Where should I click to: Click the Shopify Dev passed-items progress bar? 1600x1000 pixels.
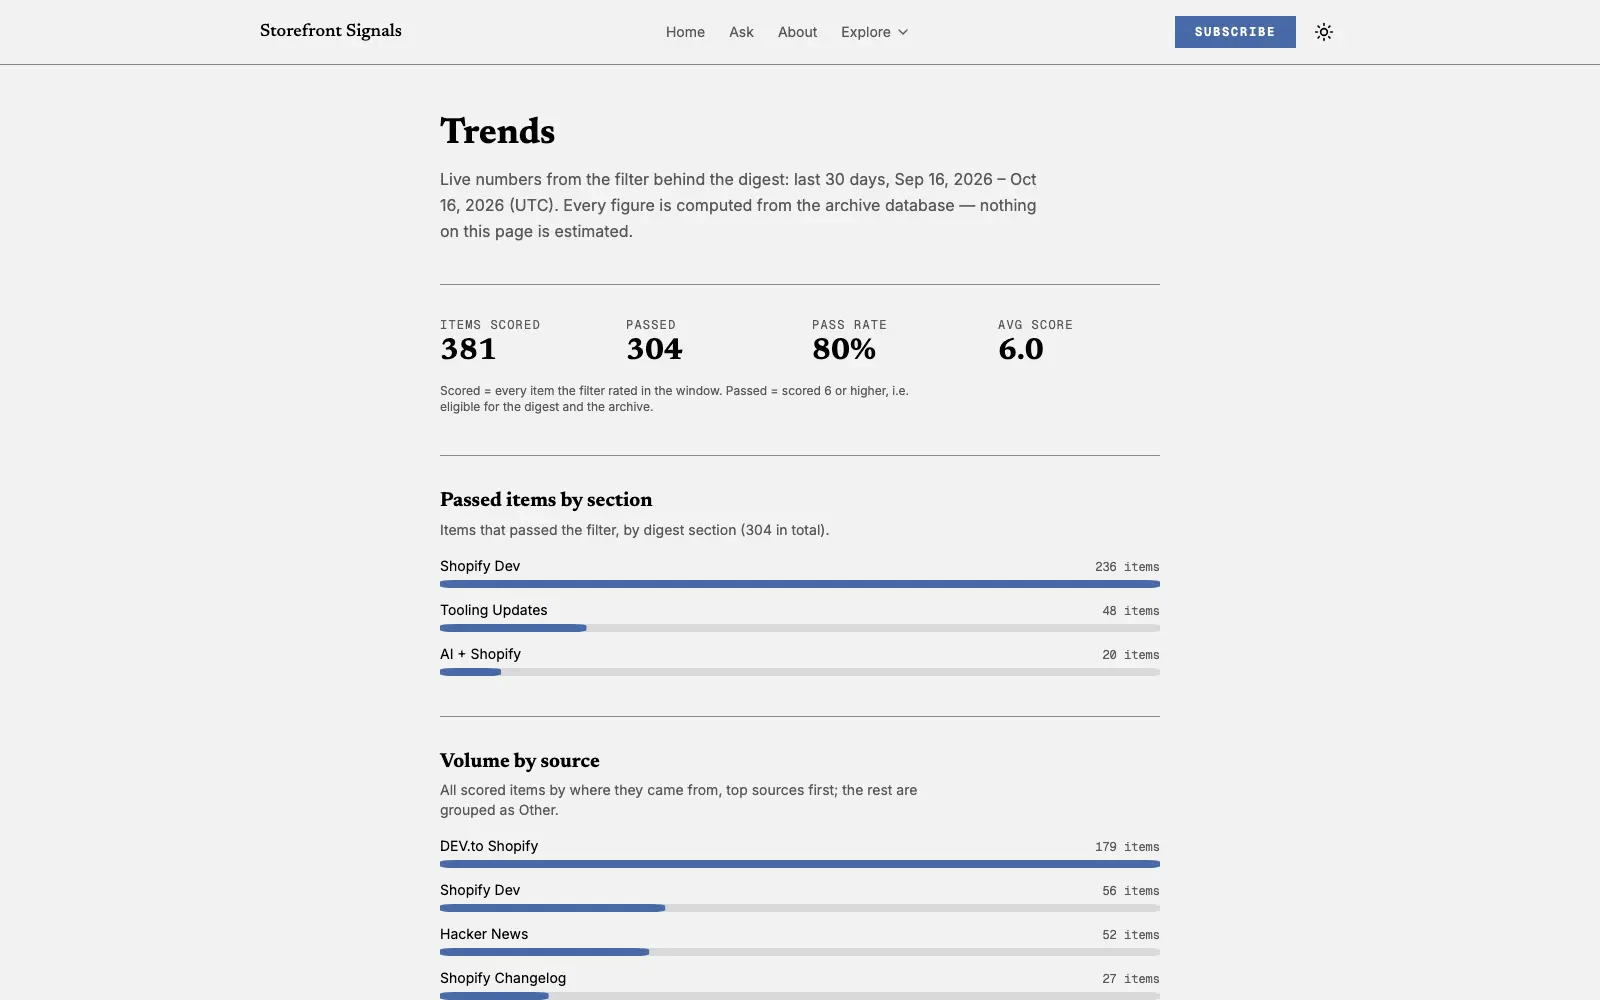(800, 584)
